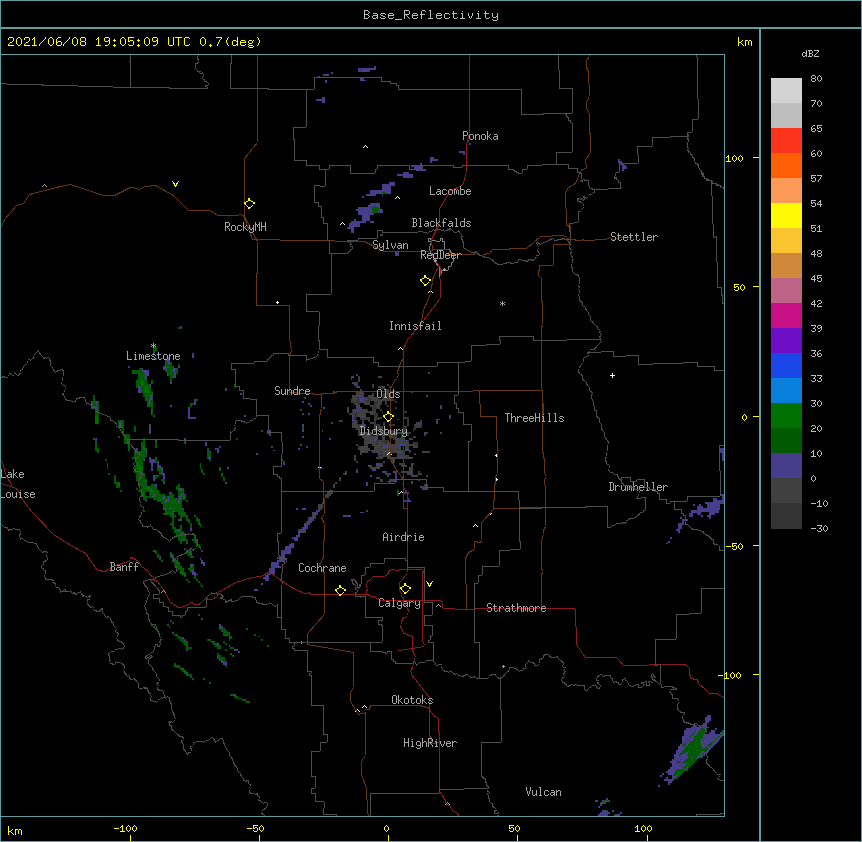862x842 pixels.
Task: Select the light blue 30-33 dBZ legend color
Action: 786,391
